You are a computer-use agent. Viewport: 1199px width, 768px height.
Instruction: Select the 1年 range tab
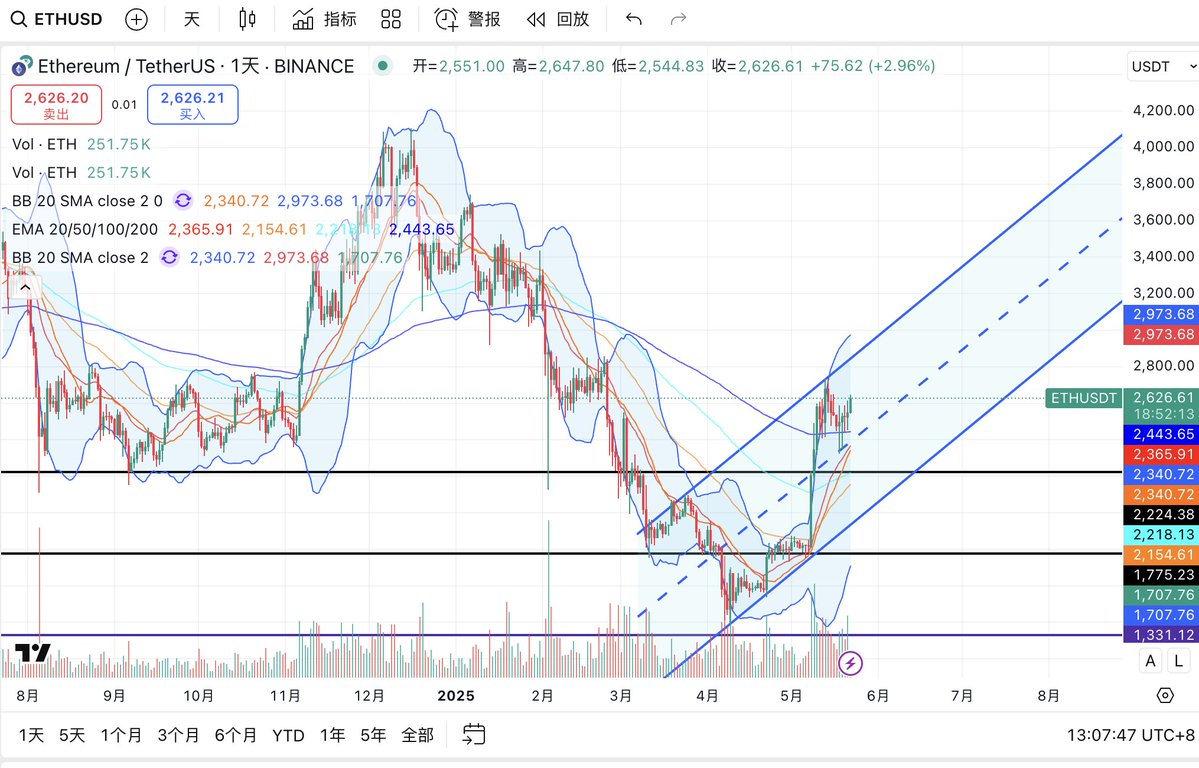coord(333,735)
